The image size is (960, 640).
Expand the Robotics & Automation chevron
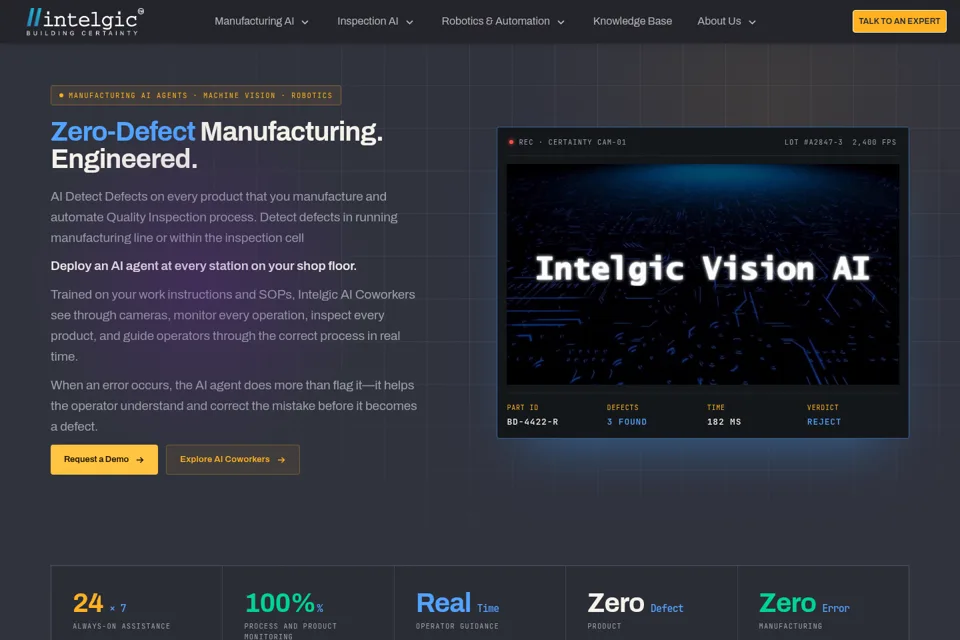click(x=561, y=22)
